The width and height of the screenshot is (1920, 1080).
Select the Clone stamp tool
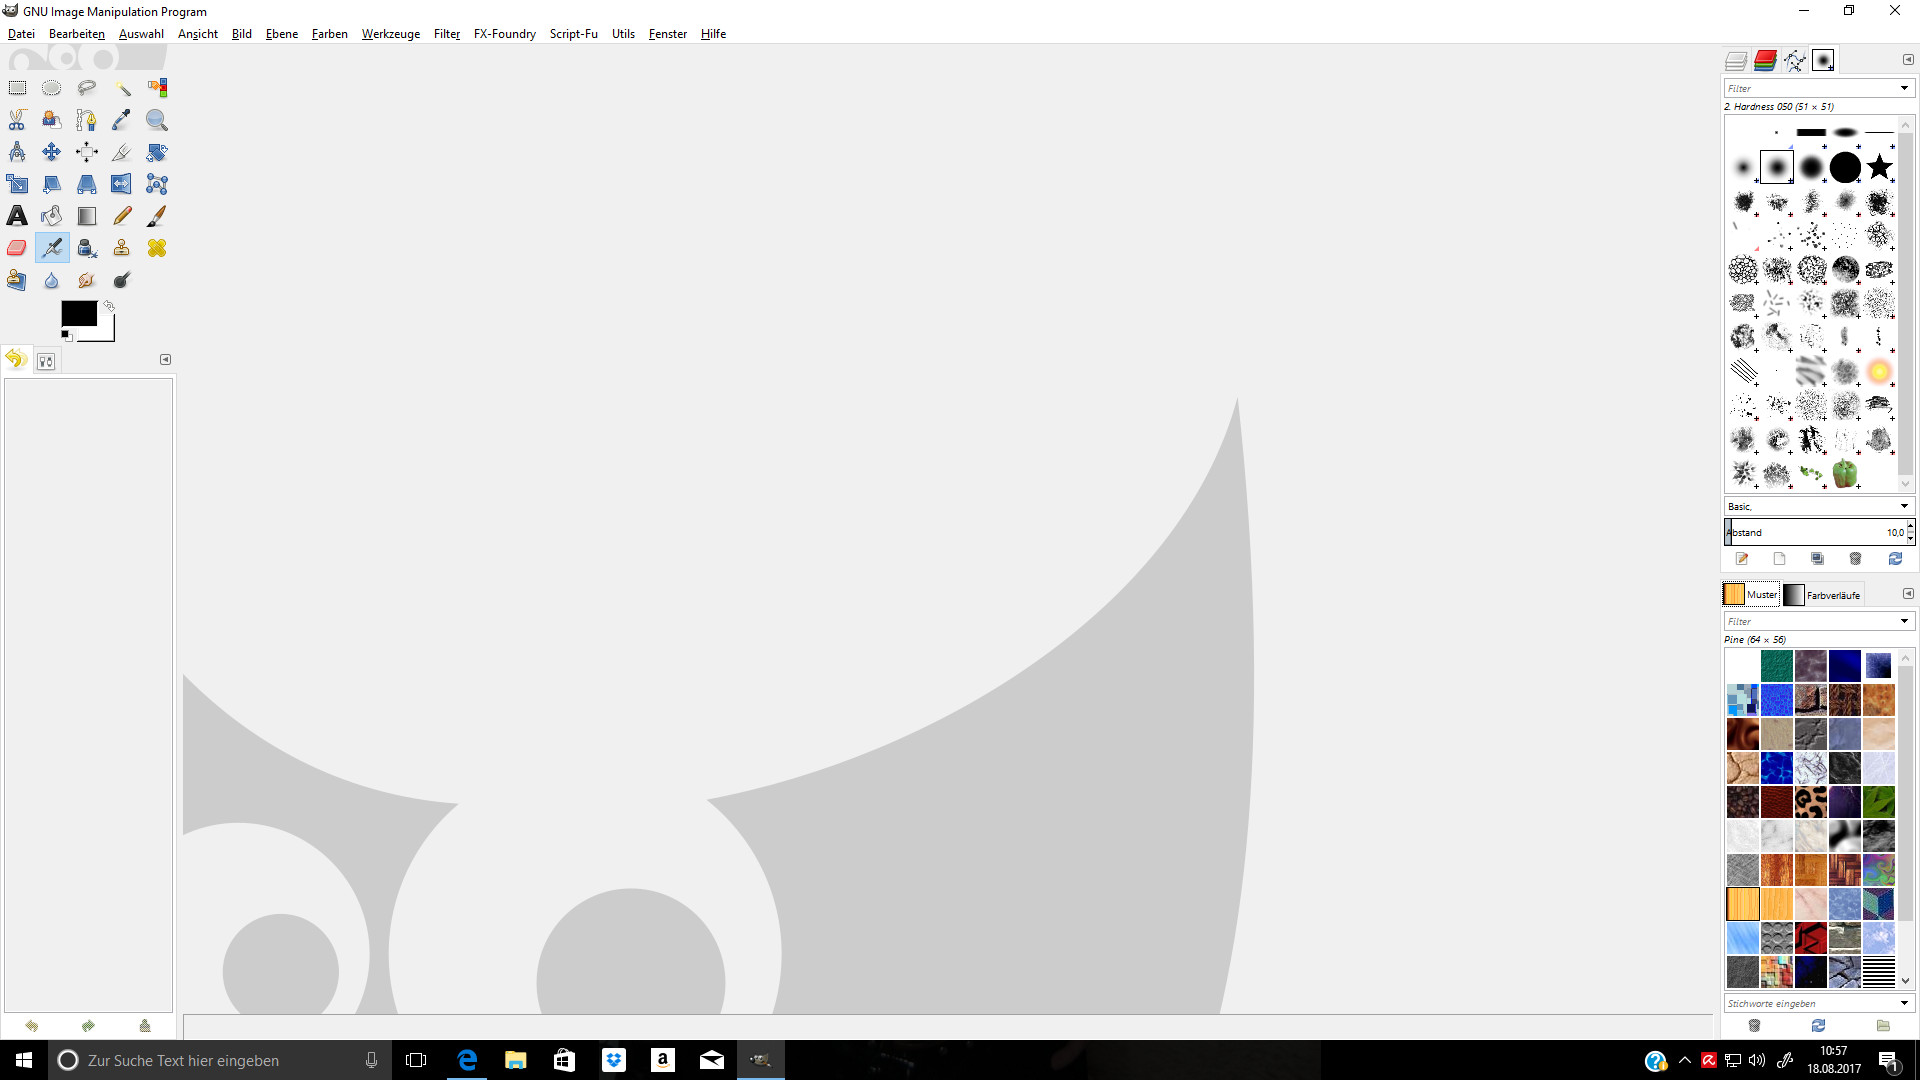click(x=122, y=248)
